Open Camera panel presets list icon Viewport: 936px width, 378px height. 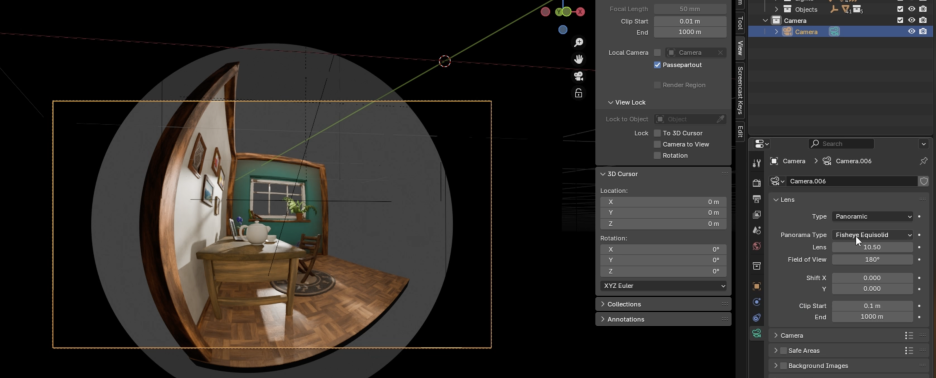pos(909,336)
